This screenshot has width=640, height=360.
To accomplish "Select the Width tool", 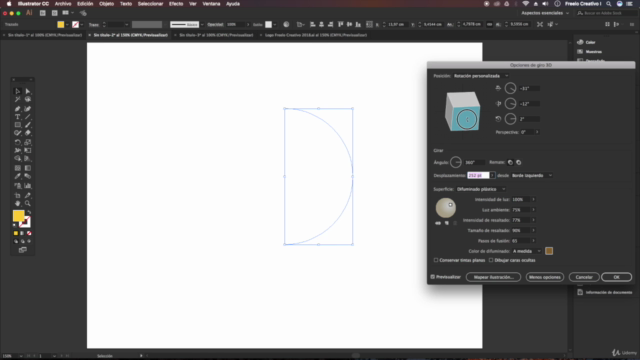I will (x=18, y=151).
